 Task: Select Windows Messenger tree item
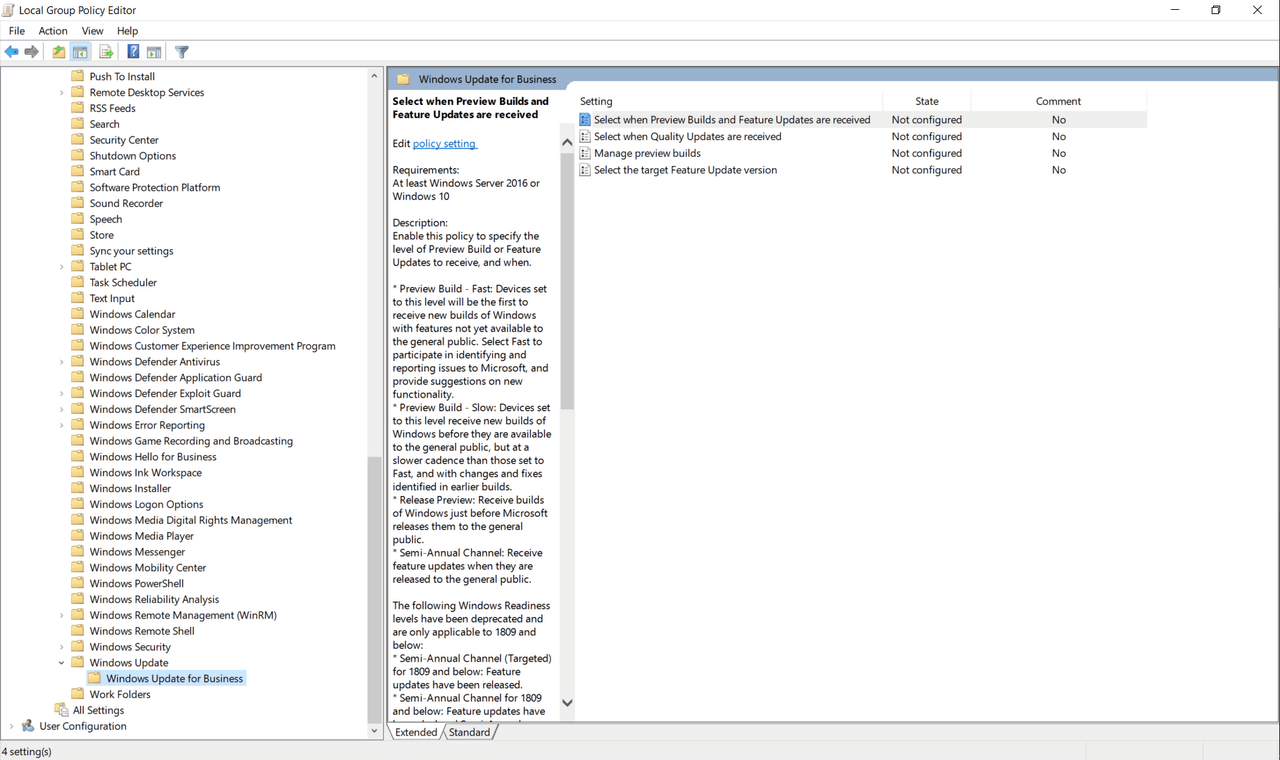[137, 552]
